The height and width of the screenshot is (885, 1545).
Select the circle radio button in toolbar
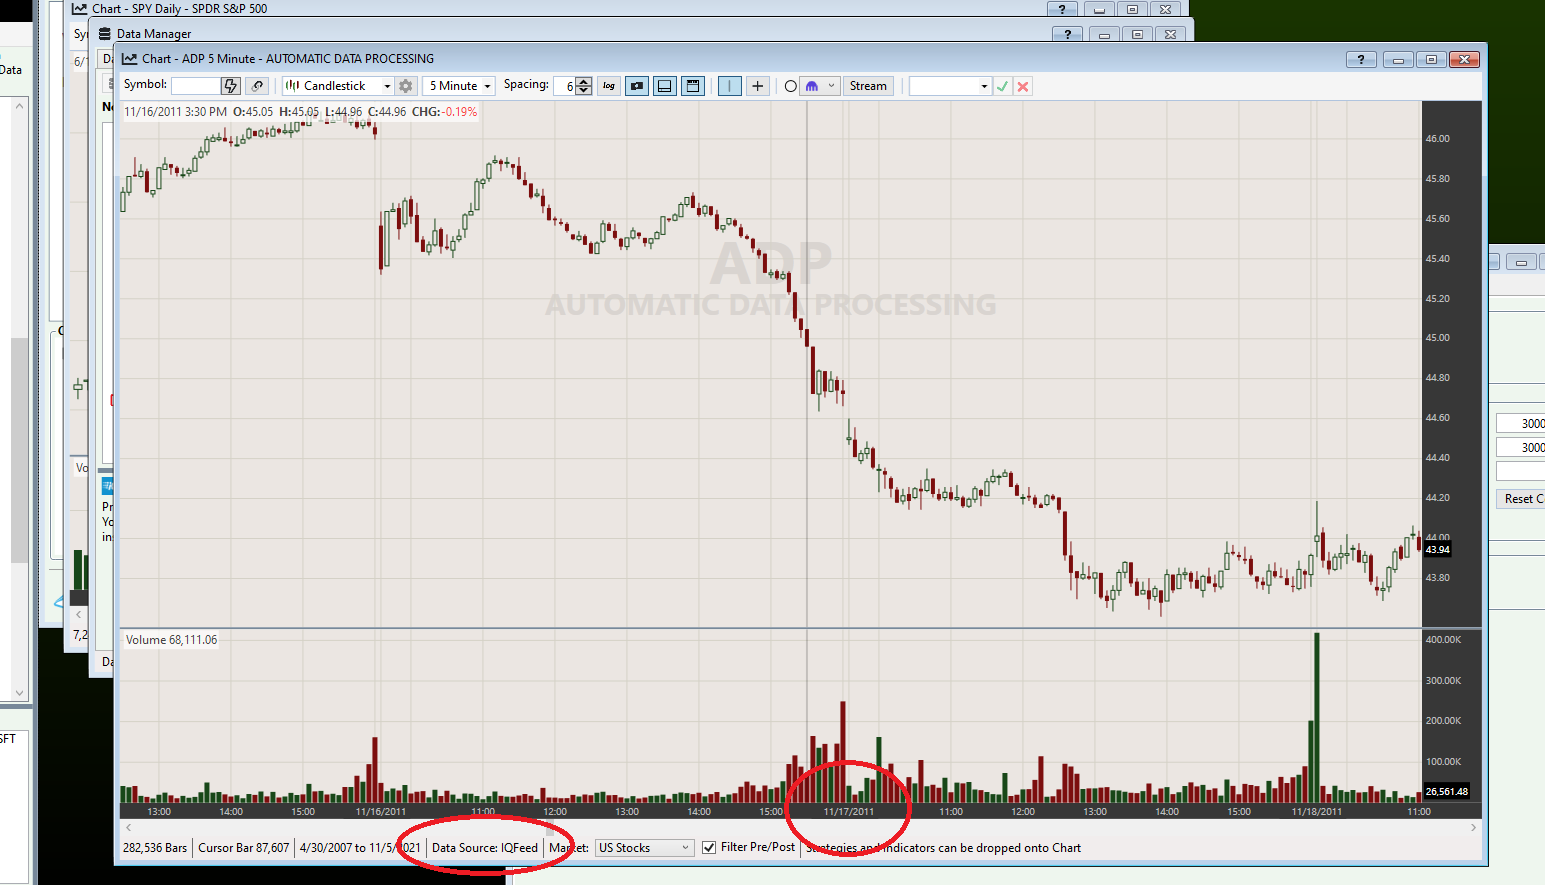point(790,86)
